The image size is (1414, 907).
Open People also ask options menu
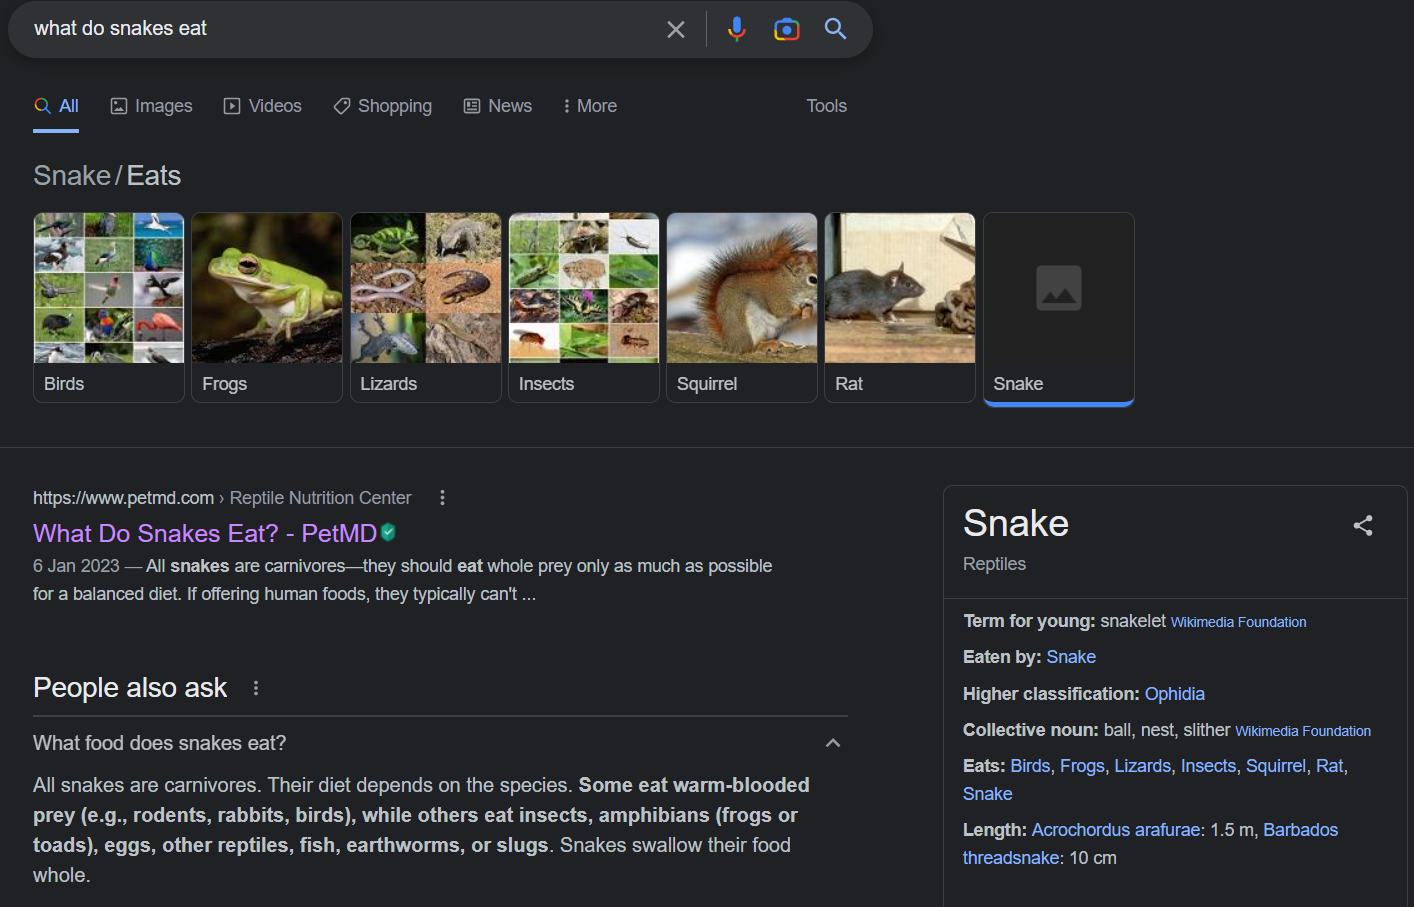tap(256, 688)
